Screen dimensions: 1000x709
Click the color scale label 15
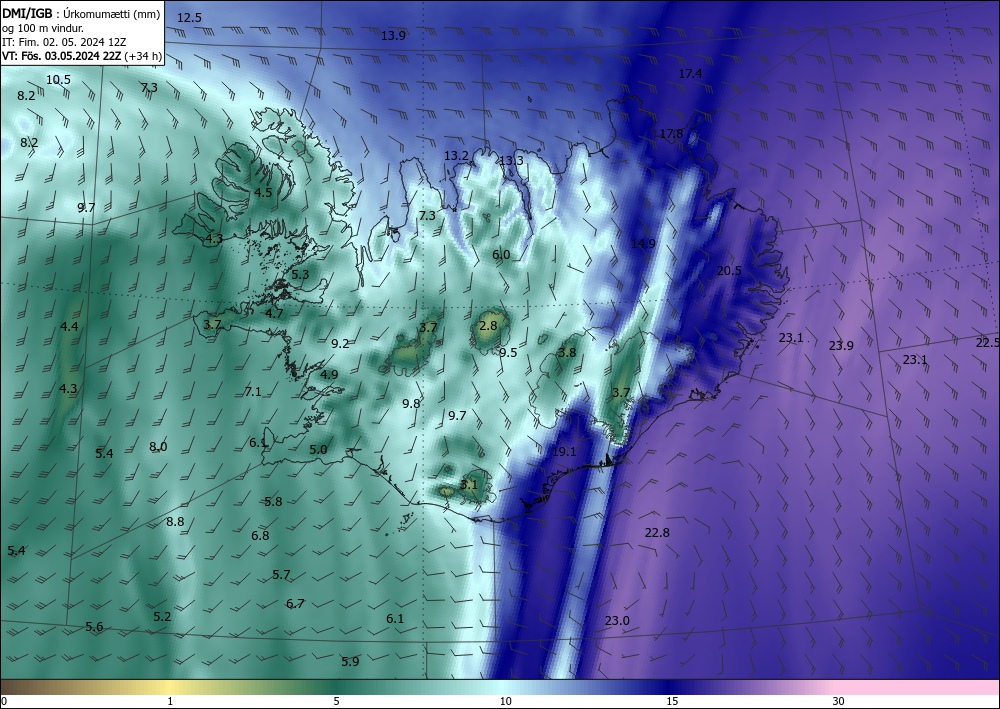point(672,702)
